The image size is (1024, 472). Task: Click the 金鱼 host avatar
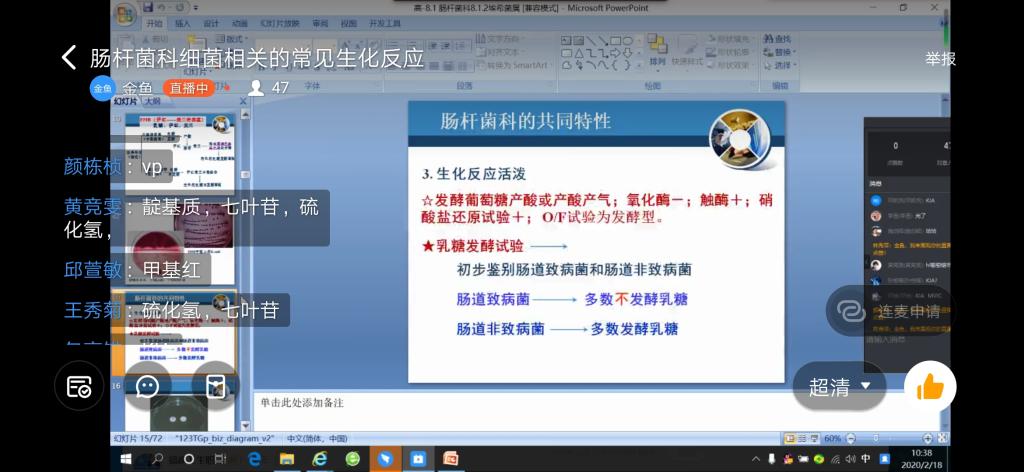(102, 88)
